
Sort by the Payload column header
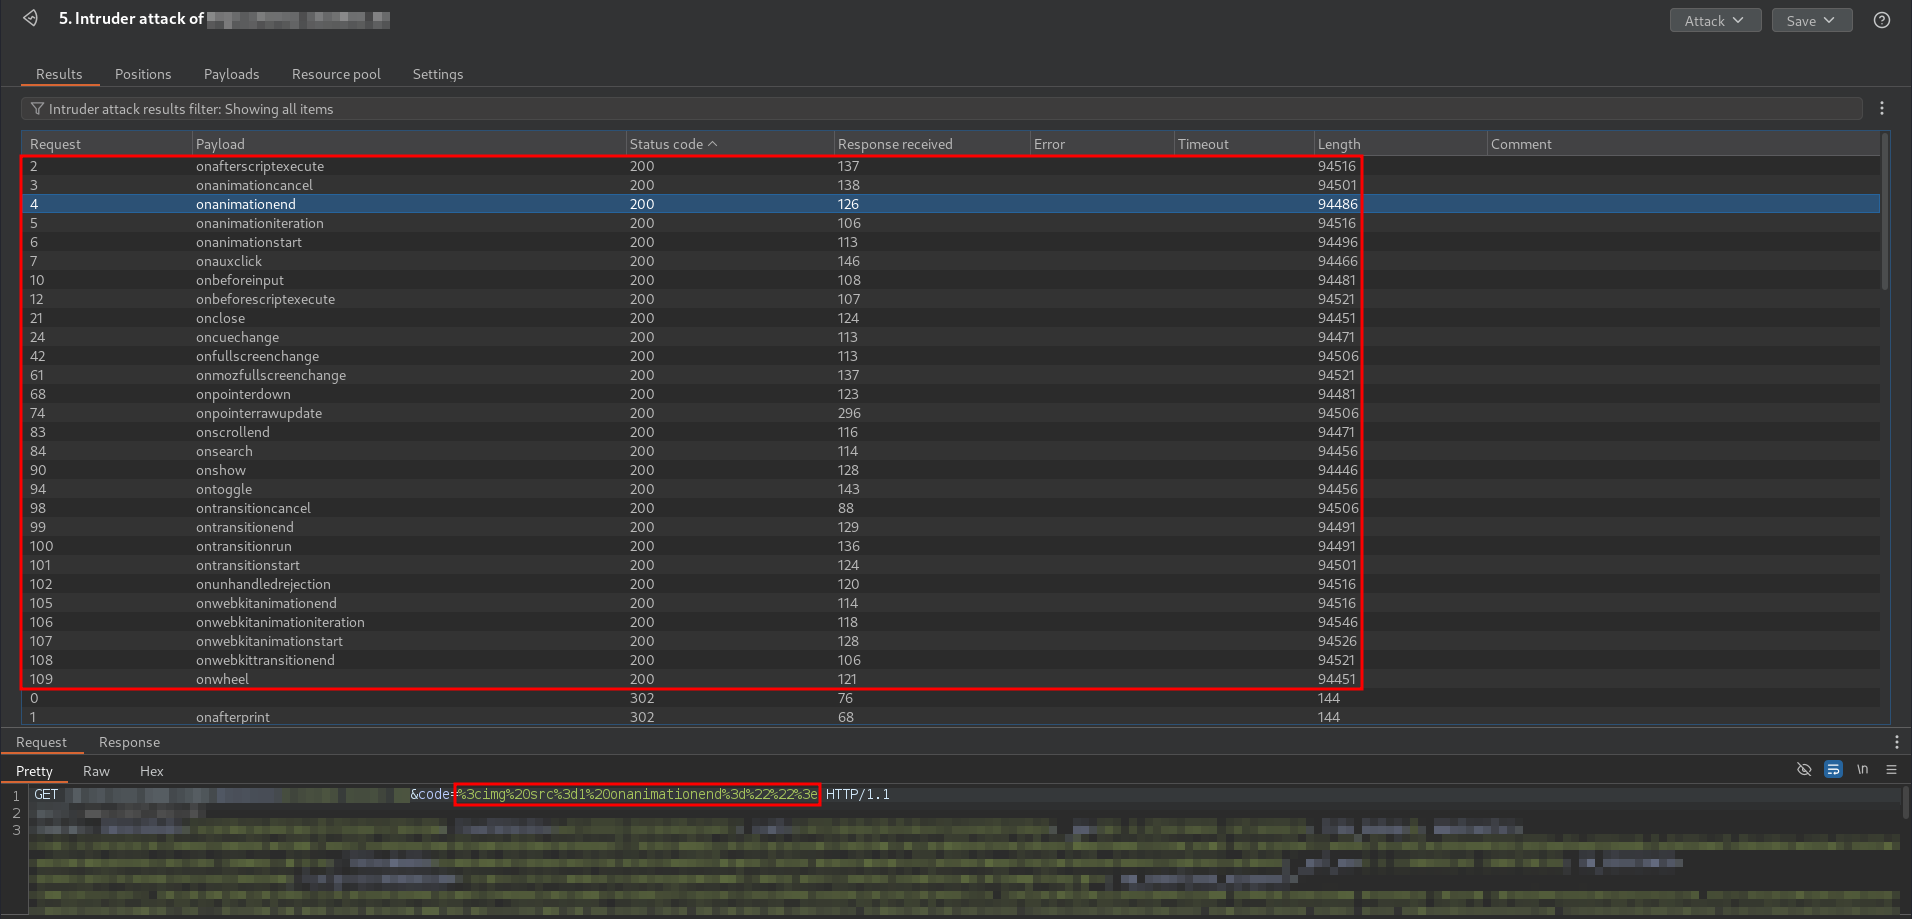[x=408, y=144]
